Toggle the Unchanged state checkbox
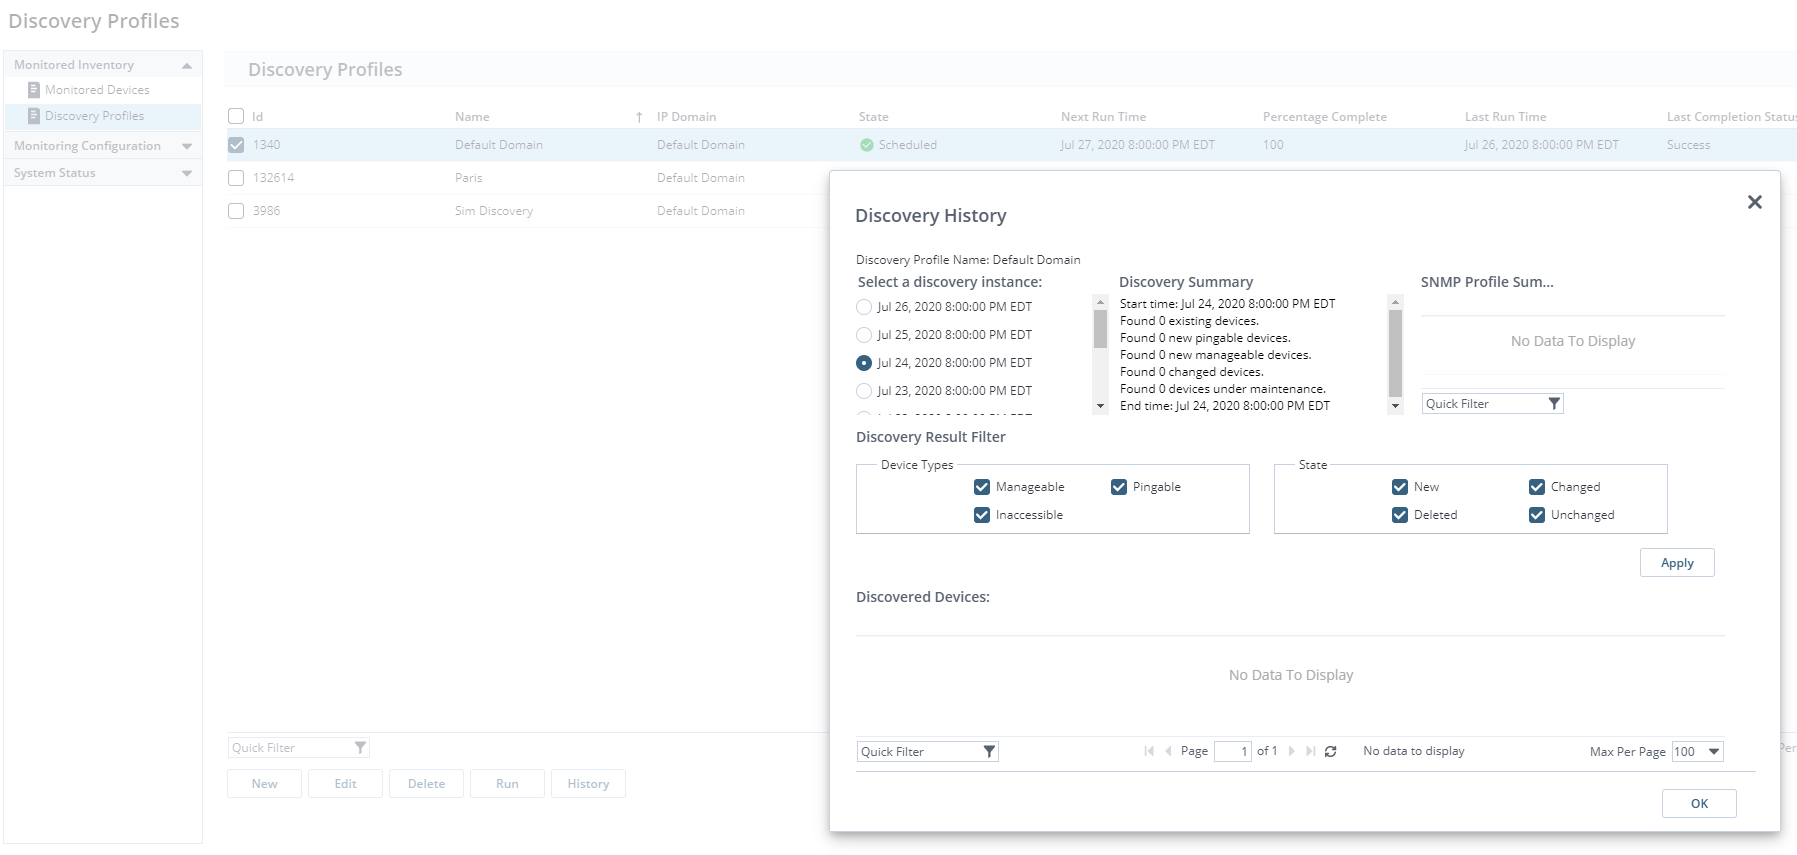 tap(1537, 515)
